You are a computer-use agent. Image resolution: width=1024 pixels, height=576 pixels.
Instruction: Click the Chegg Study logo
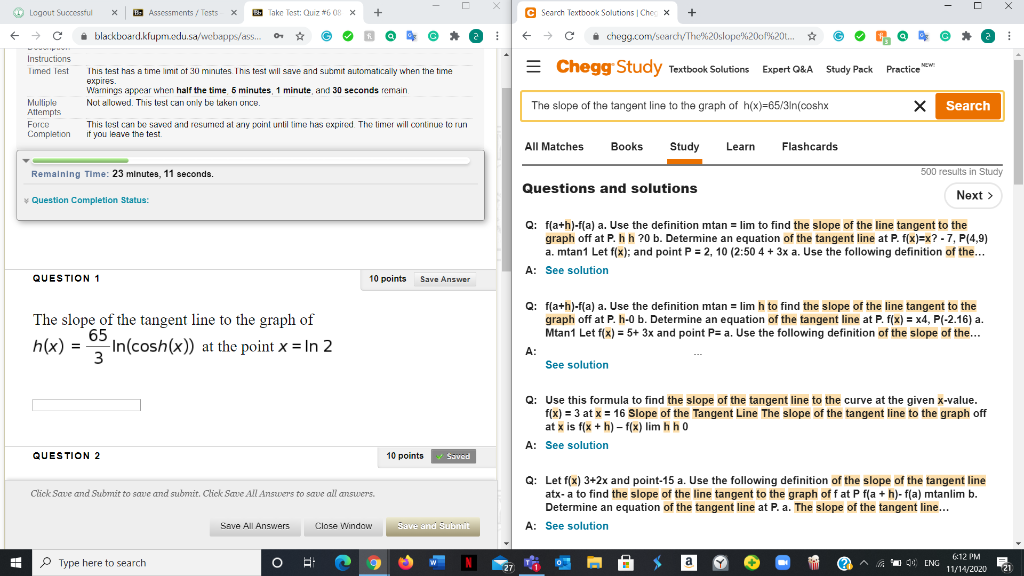tap(609, 67)
